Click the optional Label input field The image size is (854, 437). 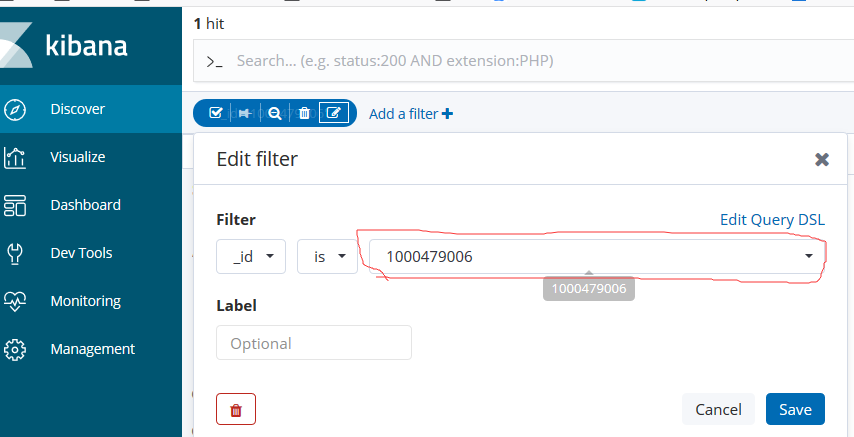314,343
